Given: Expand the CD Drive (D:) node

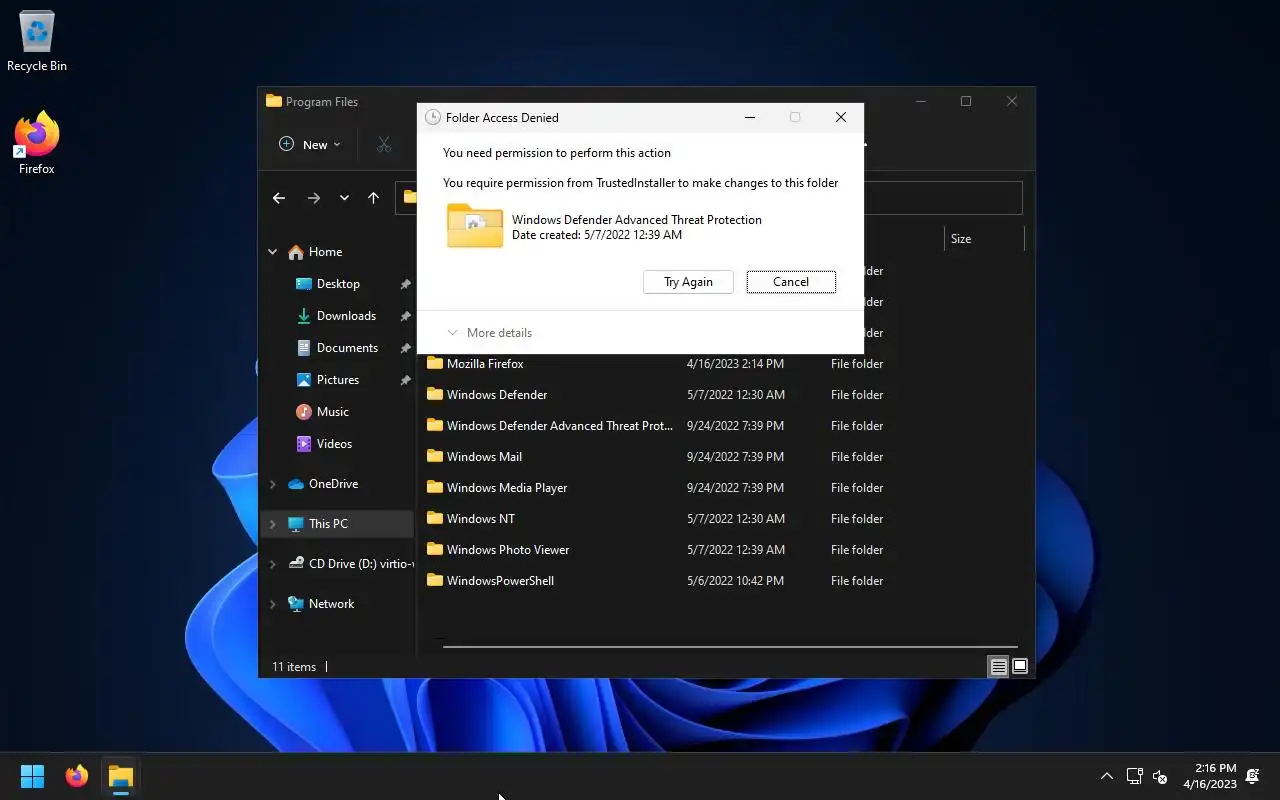Looking at the screenshot, I should [272, 564].
